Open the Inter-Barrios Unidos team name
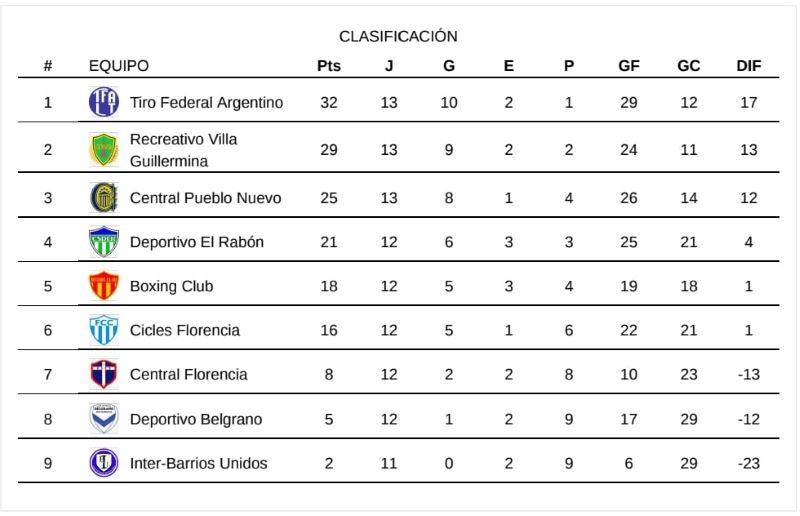This screenshot has width=800, height=516. click(198, 463)
